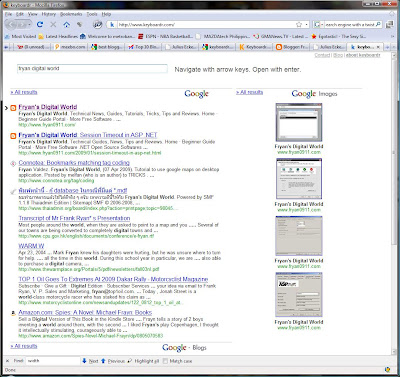Close the active keyboardr tab
The height and width of the screenshot is (377, 400).
[x=378, y=47]
